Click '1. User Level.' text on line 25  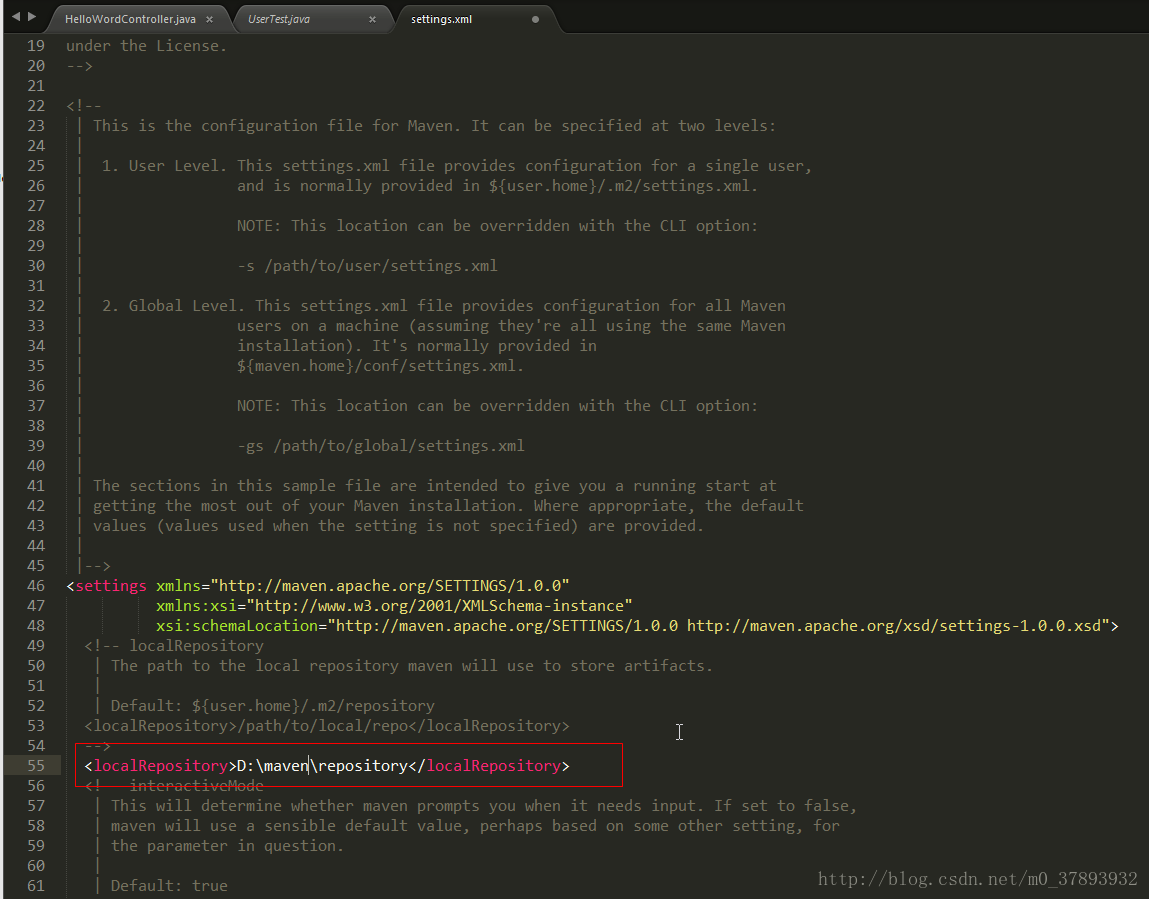[164, 166]
